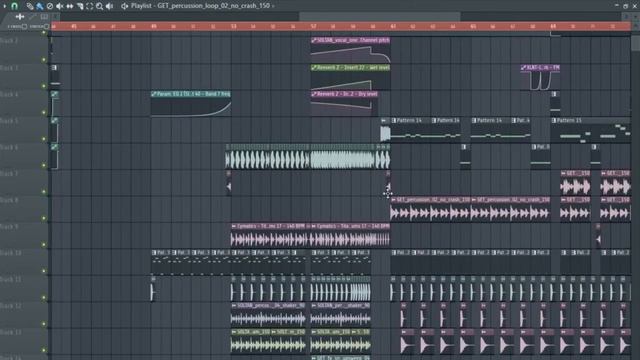
Task: Select the Paint brush tool
Action: pos(40,6)
